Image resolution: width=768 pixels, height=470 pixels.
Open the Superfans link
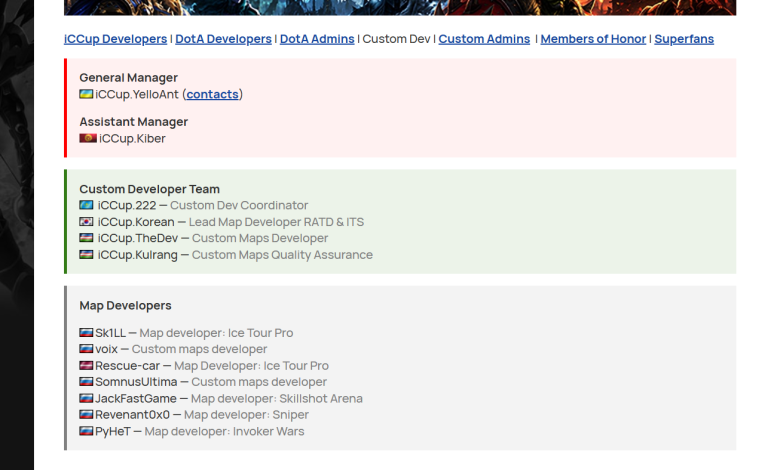coord(684,39)
